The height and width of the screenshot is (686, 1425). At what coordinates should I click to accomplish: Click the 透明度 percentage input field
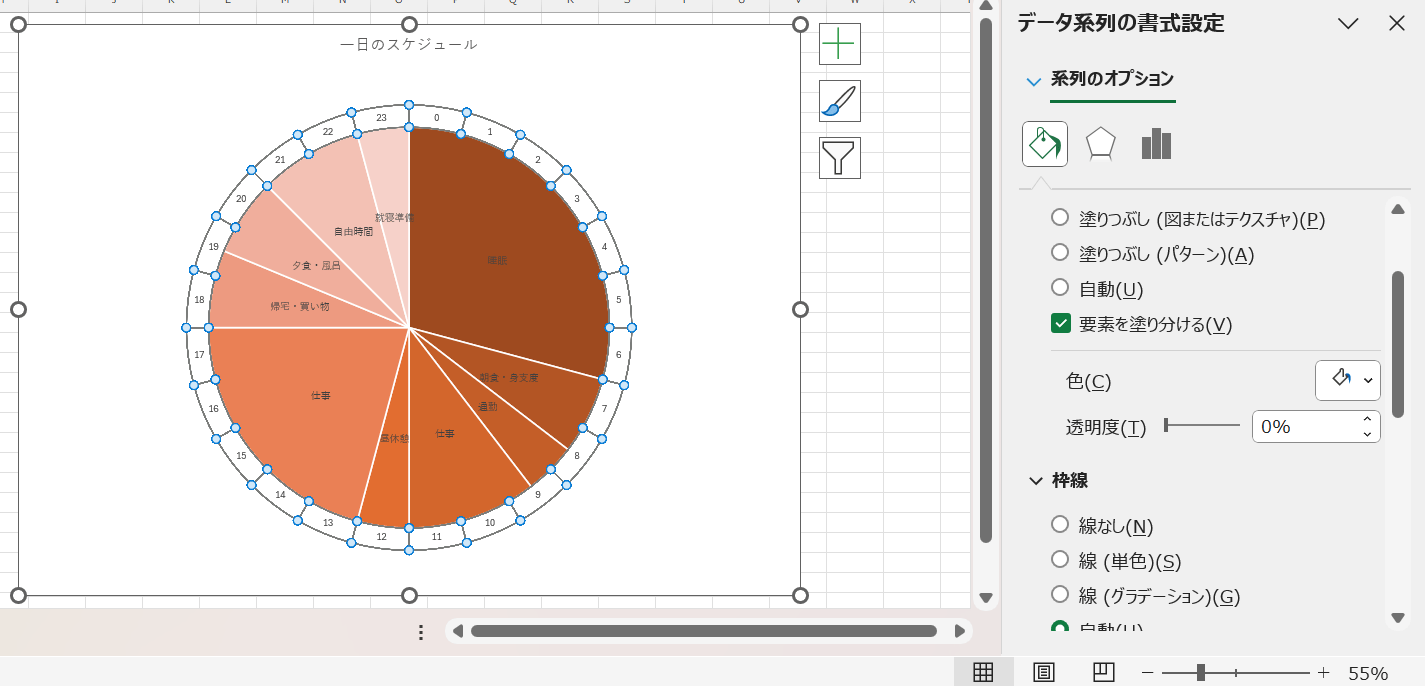(1304, 427)
